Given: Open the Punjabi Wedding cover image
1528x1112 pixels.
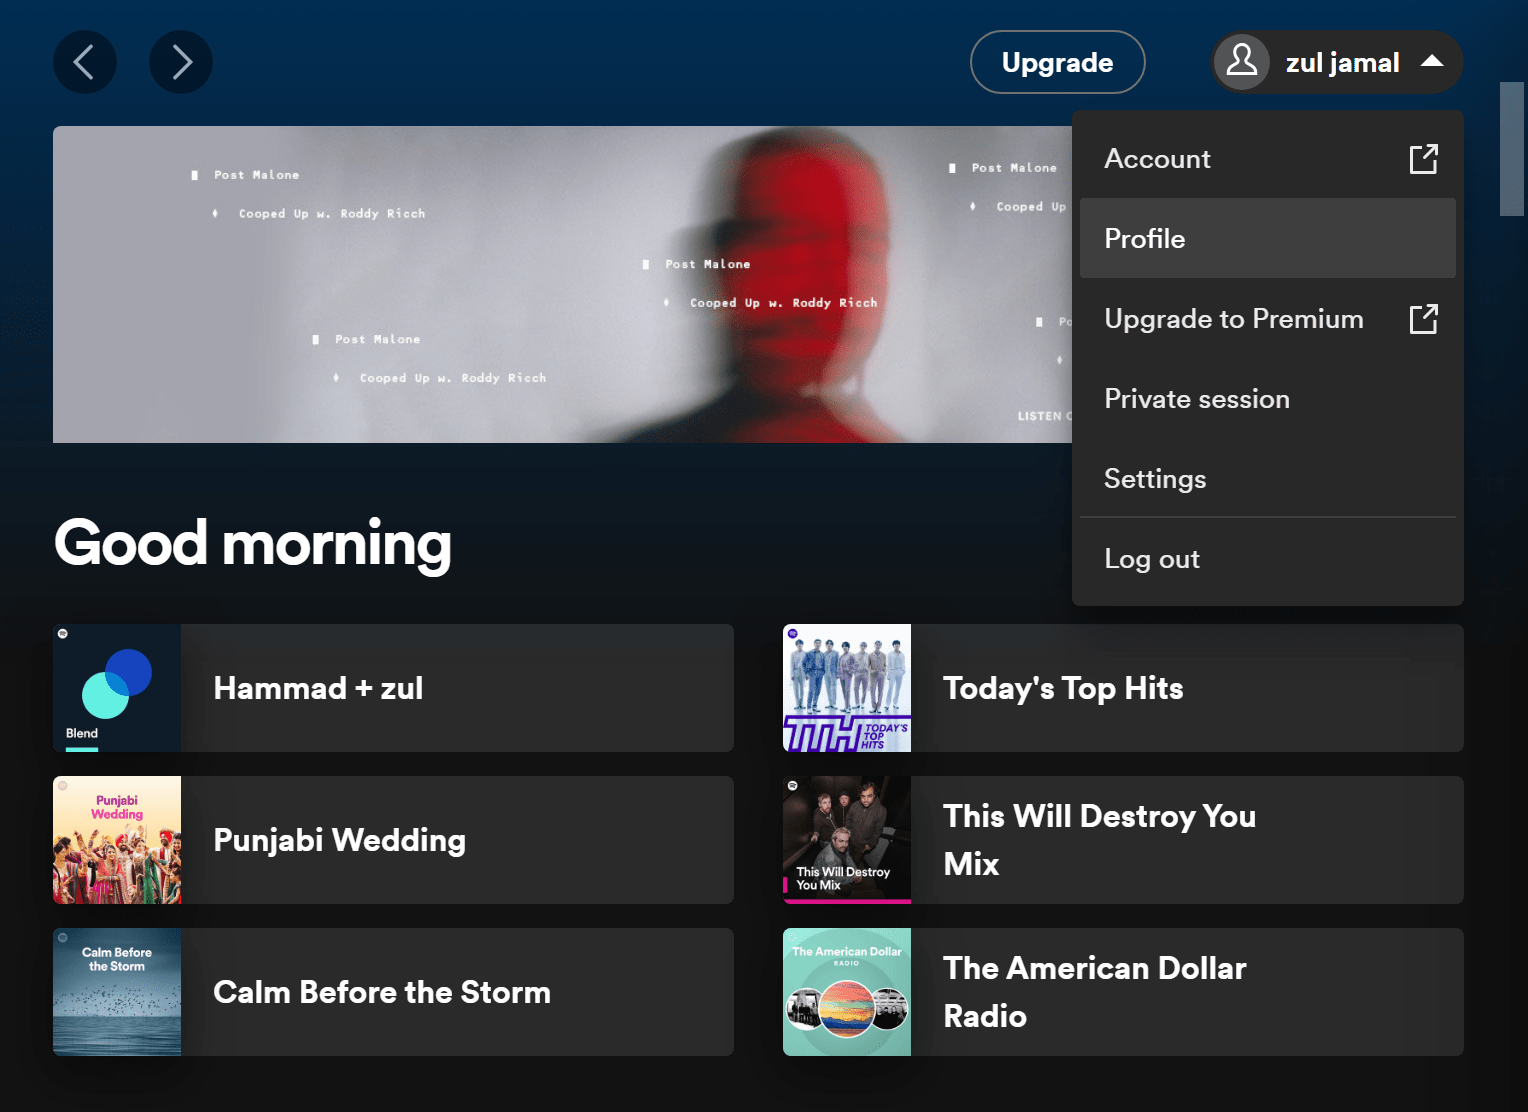Looking at the screenshot, I should pyautogui.click(x=117, y=840).
